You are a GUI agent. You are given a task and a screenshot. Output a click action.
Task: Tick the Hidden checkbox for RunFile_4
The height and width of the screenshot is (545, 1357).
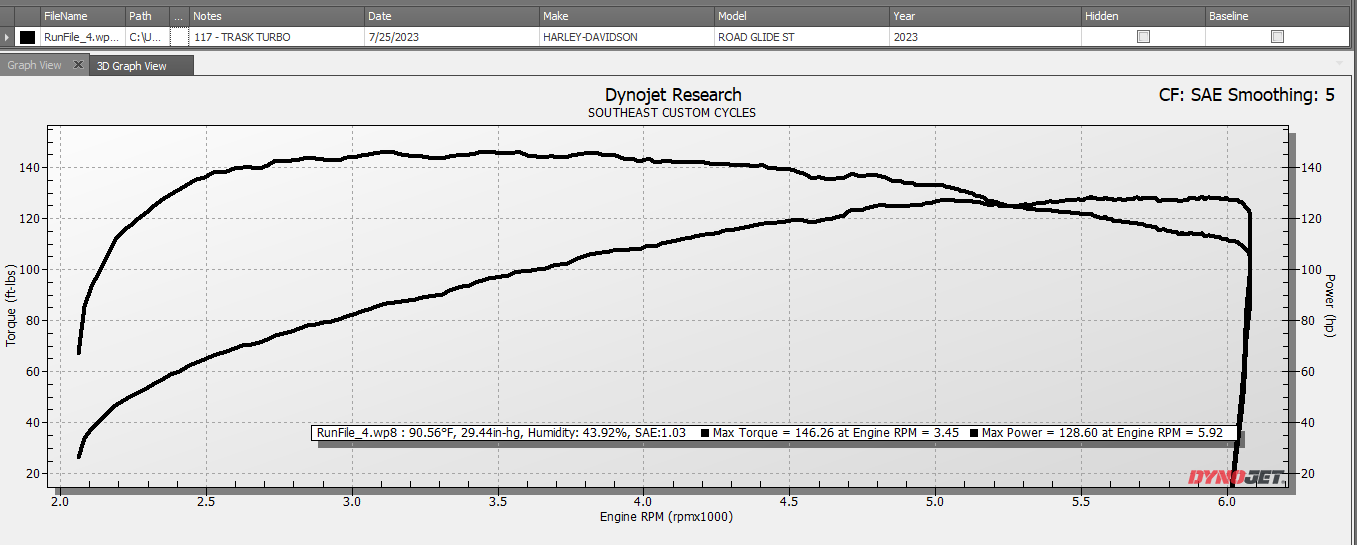coord(1143,37)
